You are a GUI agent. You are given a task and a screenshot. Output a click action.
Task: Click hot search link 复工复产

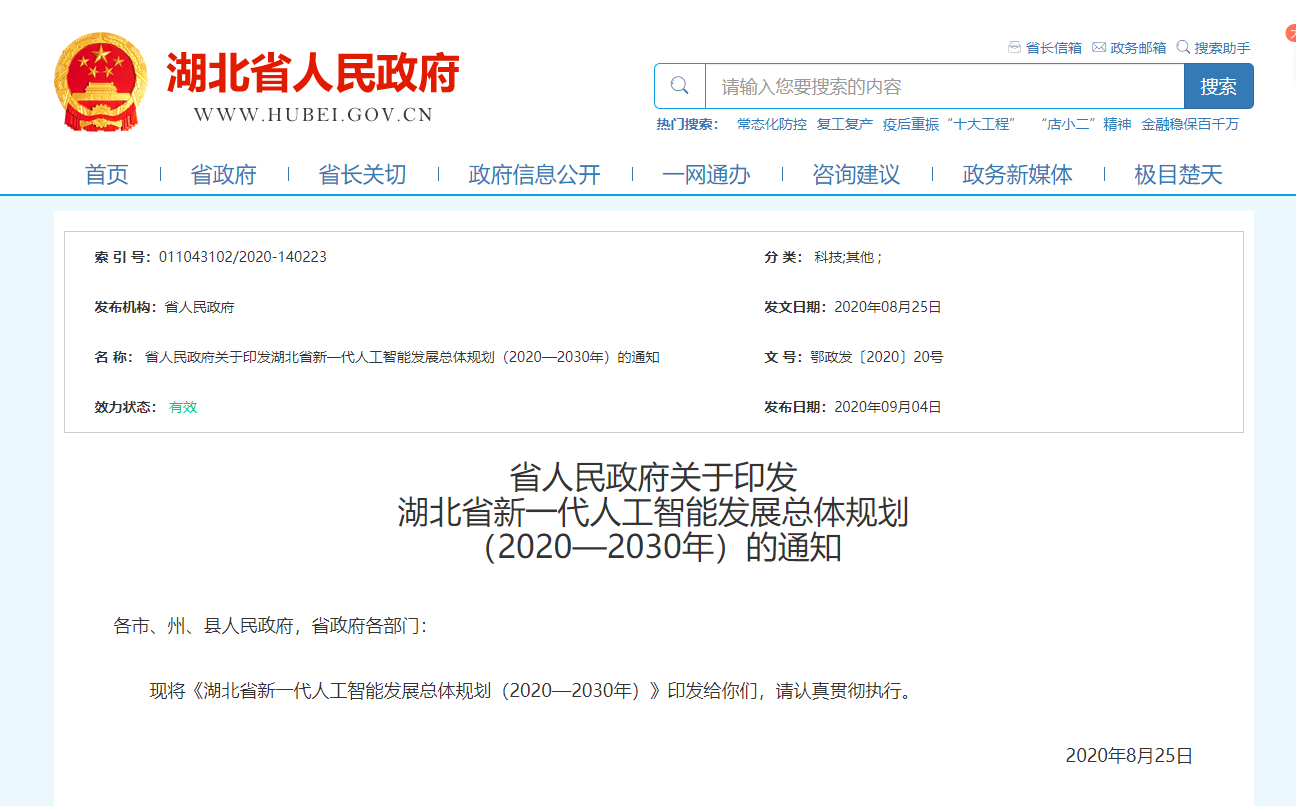845,125
